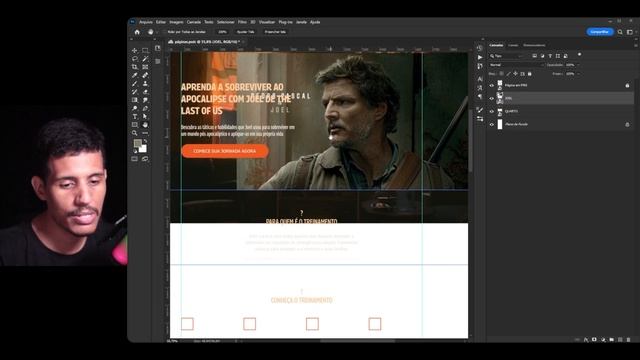Image resolution: width=640 pixels, height=360 pixels.
Task: Toggle lock transparent pixels
Action: 502,74
